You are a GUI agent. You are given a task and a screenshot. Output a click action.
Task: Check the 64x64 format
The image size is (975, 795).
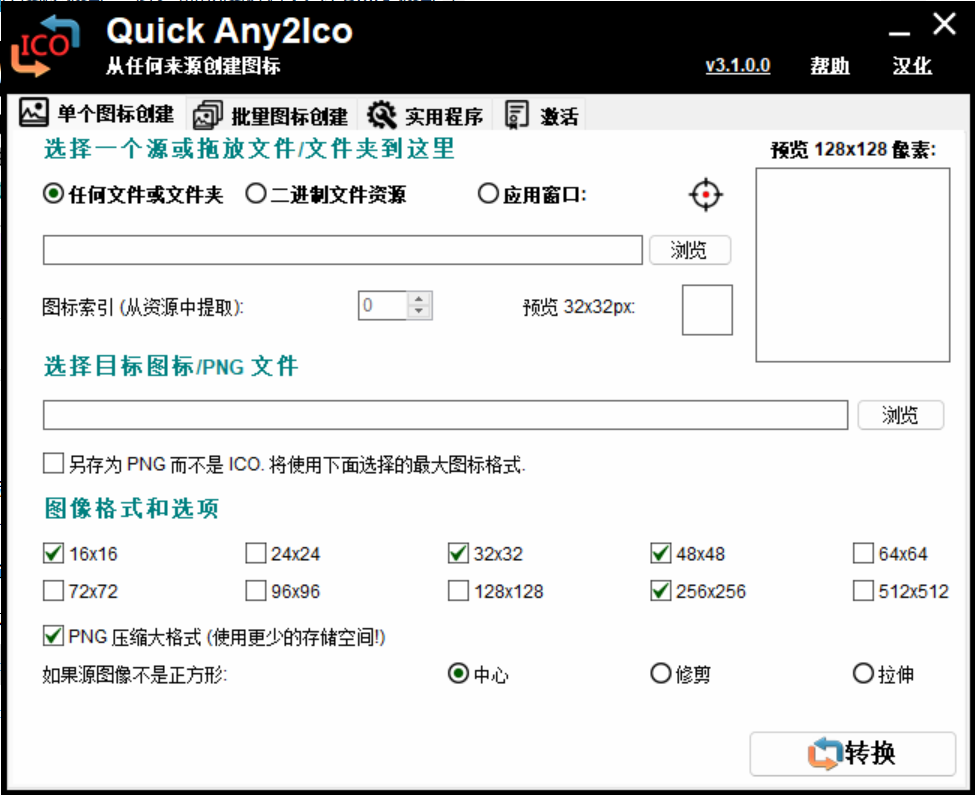863,553
